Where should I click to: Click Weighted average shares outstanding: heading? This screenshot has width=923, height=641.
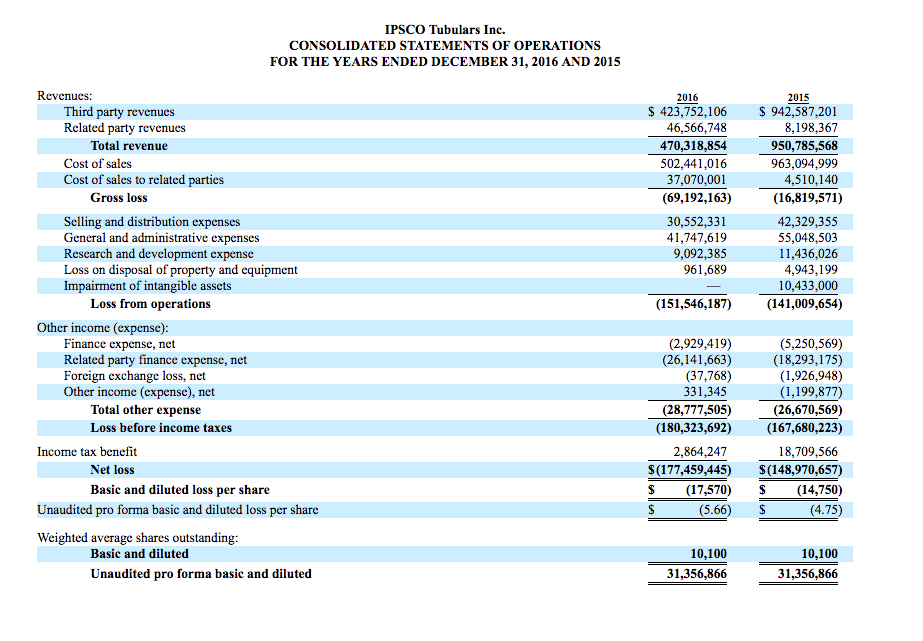138,538
